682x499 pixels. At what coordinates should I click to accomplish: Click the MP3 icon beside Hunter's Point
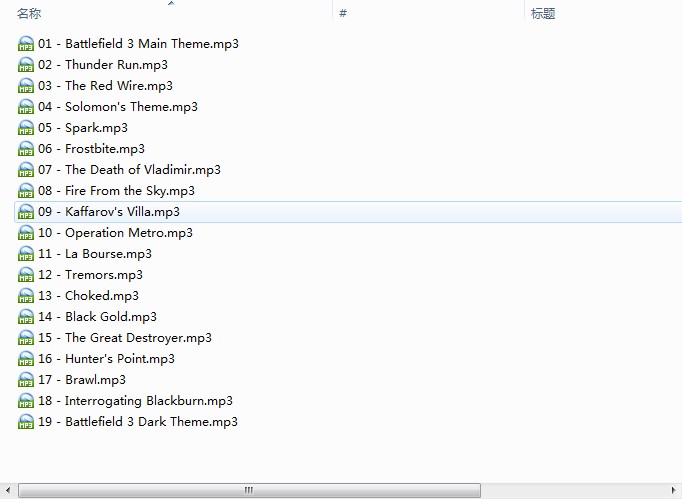coord(26,359)
